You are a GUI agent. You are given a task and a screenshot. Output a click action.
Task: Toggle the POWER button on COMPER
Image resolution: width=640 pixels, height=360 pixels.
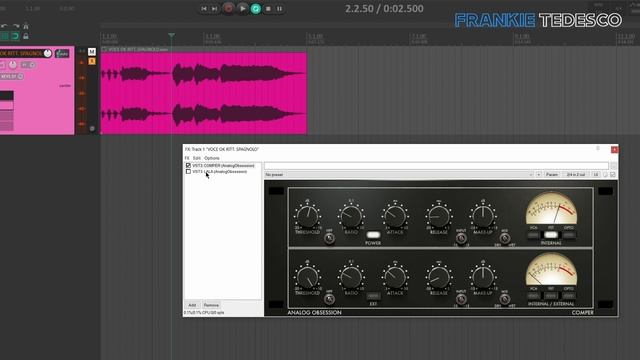click(373, 235)
